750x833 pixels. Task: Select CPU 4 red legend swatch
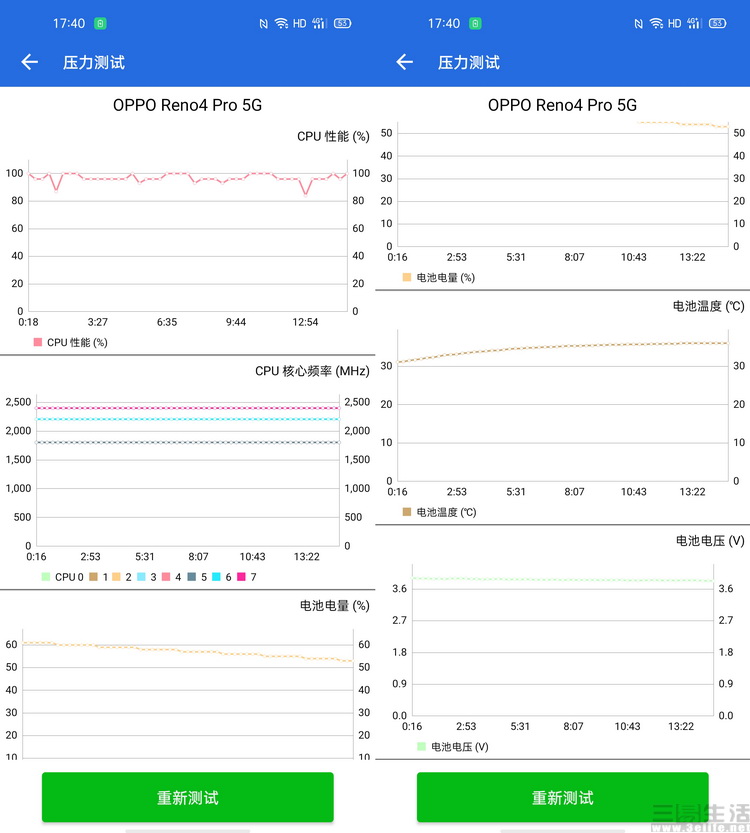(x=166, y=576)
